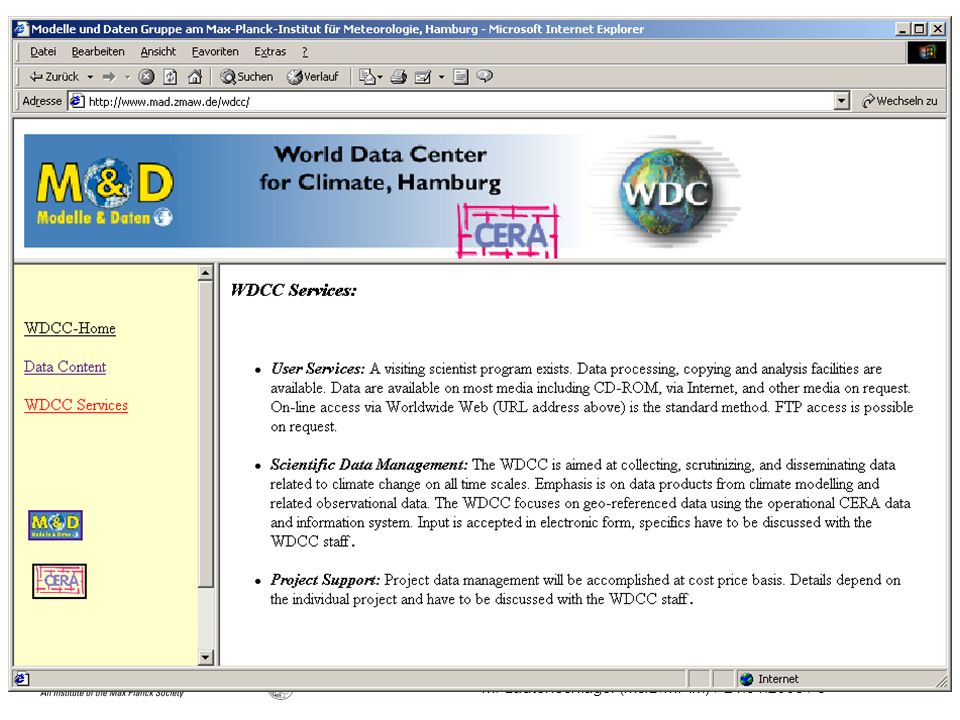Show the Verlauf history pane

pos(312,77)
